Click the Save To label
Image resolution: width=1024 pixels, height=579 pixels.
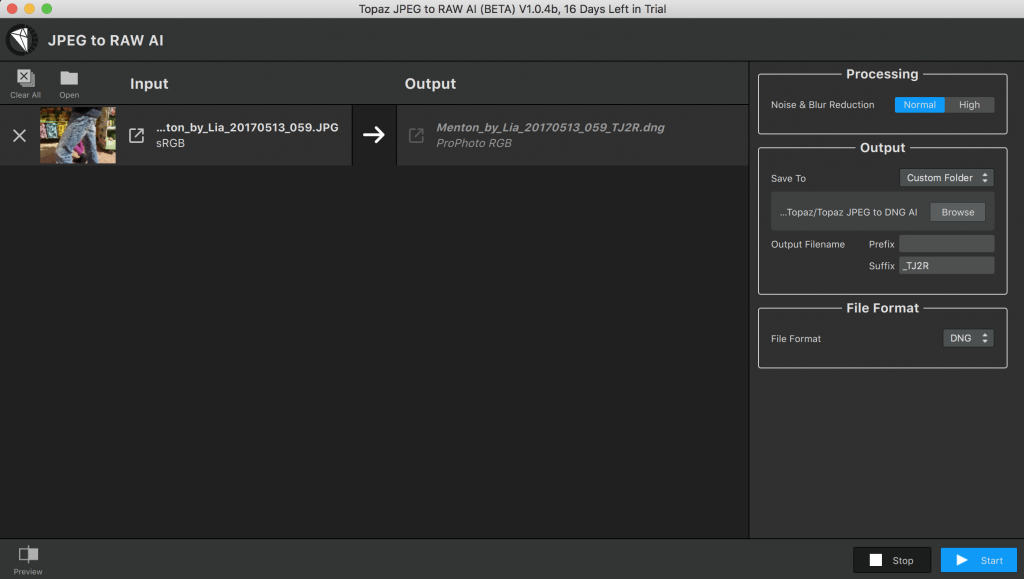(x=788, y=178)
